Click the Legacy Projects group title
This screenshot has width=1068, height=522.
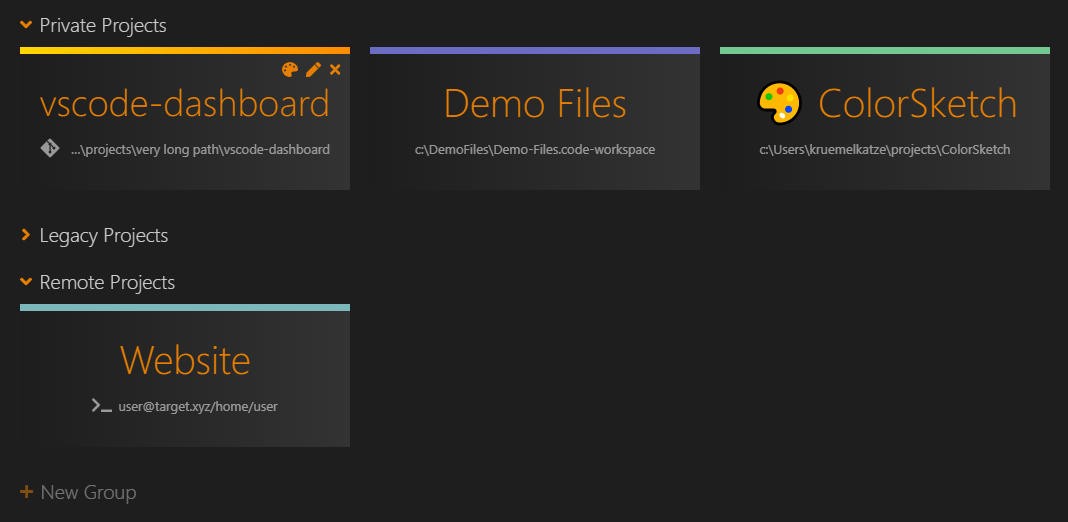click(104, 236)
